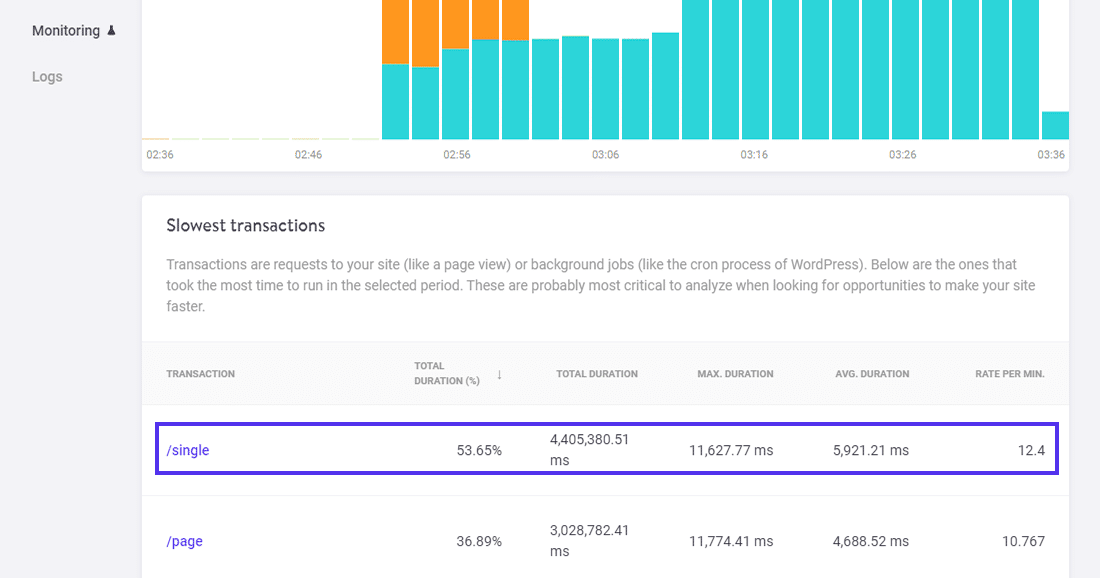The height and width of the screenshot is (578, 1100).
Task: Select the 10.767 rate cell in /page row
Action: pyautogui.click(x=1021, y=541)
